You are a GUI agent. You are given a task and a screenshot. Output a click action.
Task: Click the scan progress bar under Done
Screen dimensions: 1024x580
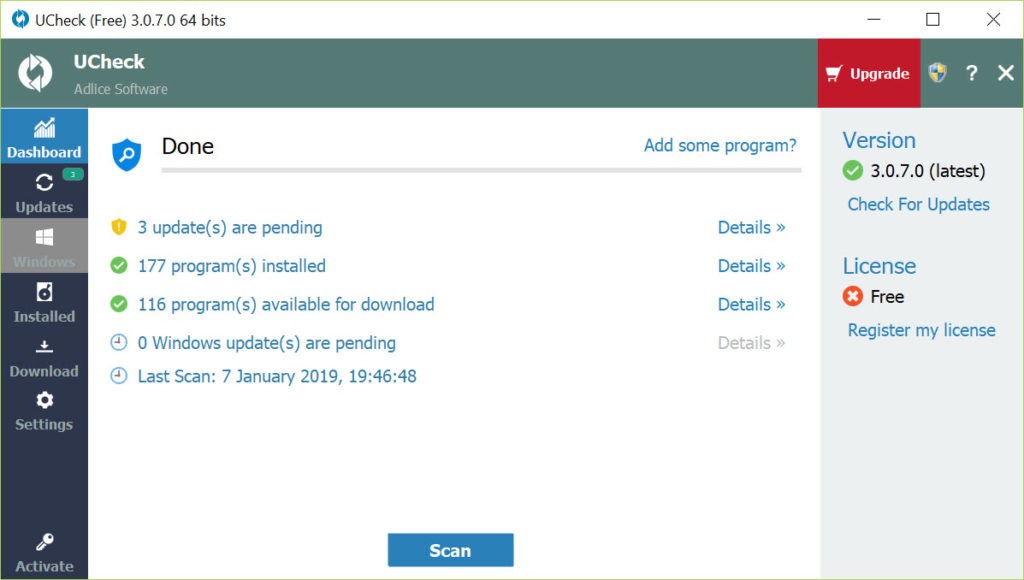[x=481, y=170]
